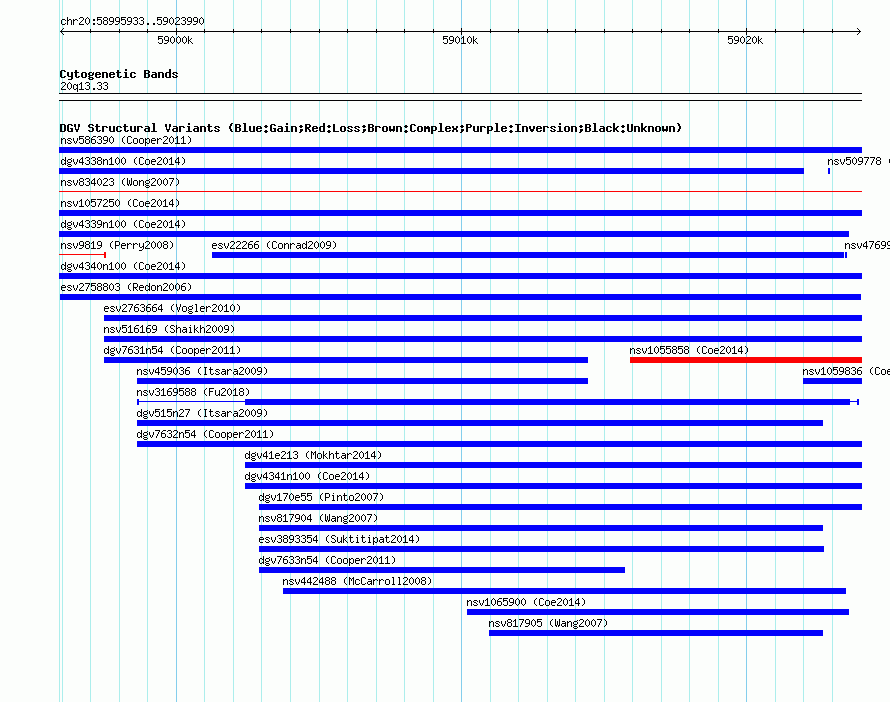Click dgv41e213 (Mokhtar2014) label
This screenshot has width=890, height=702.
click(x=313, y=455)
